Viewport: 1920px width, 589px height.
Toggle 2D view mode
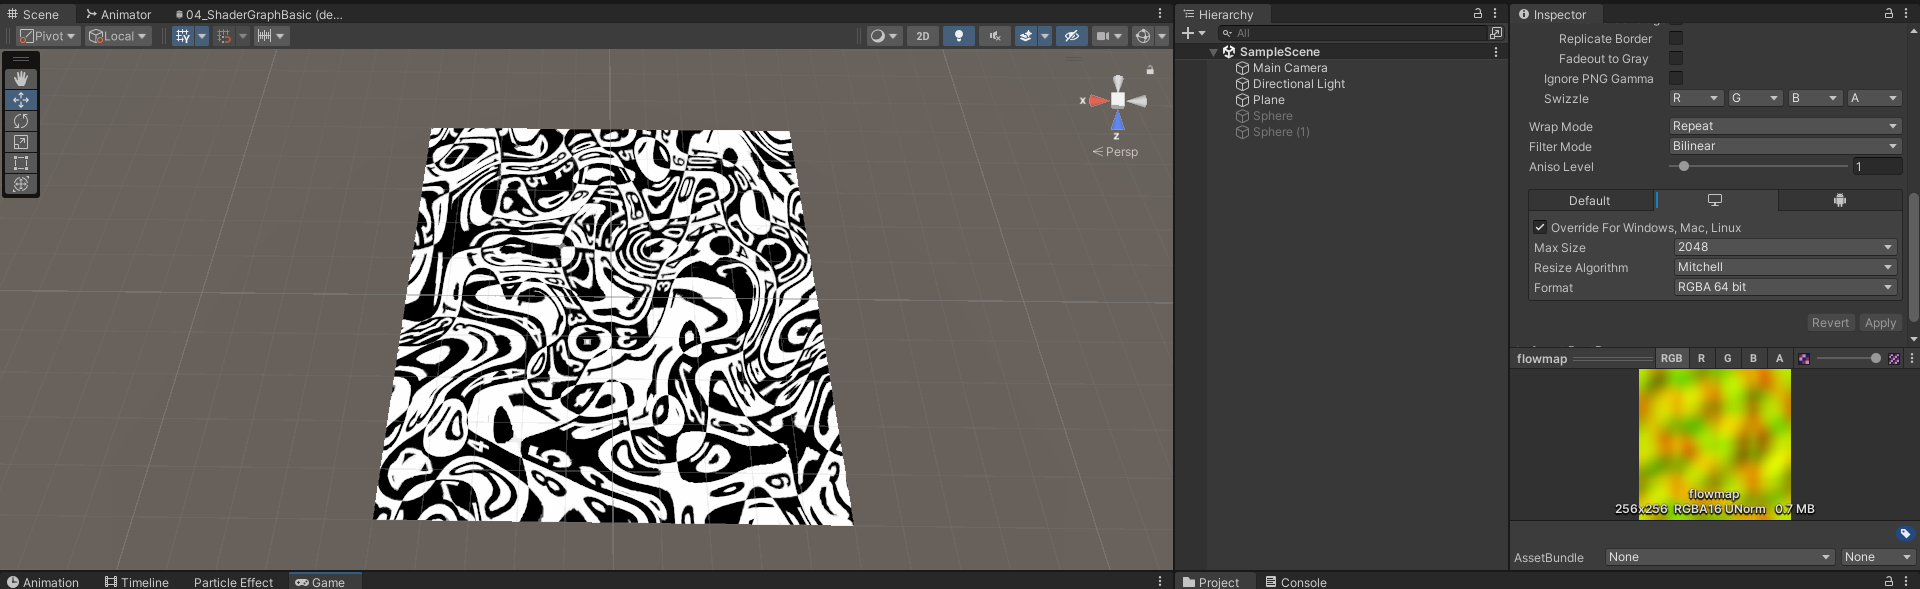[922, 36]
